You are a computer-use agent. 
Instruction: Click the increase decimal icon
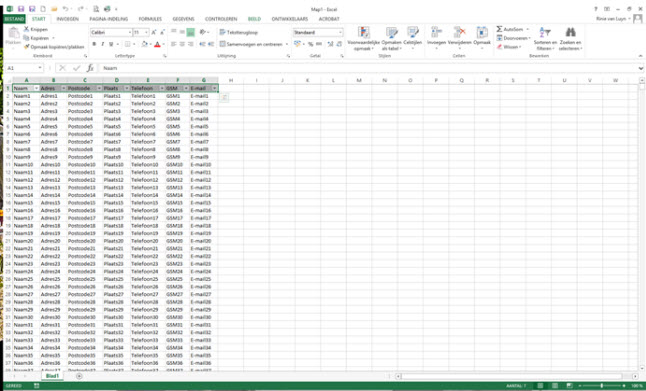[x=330, y=44]
